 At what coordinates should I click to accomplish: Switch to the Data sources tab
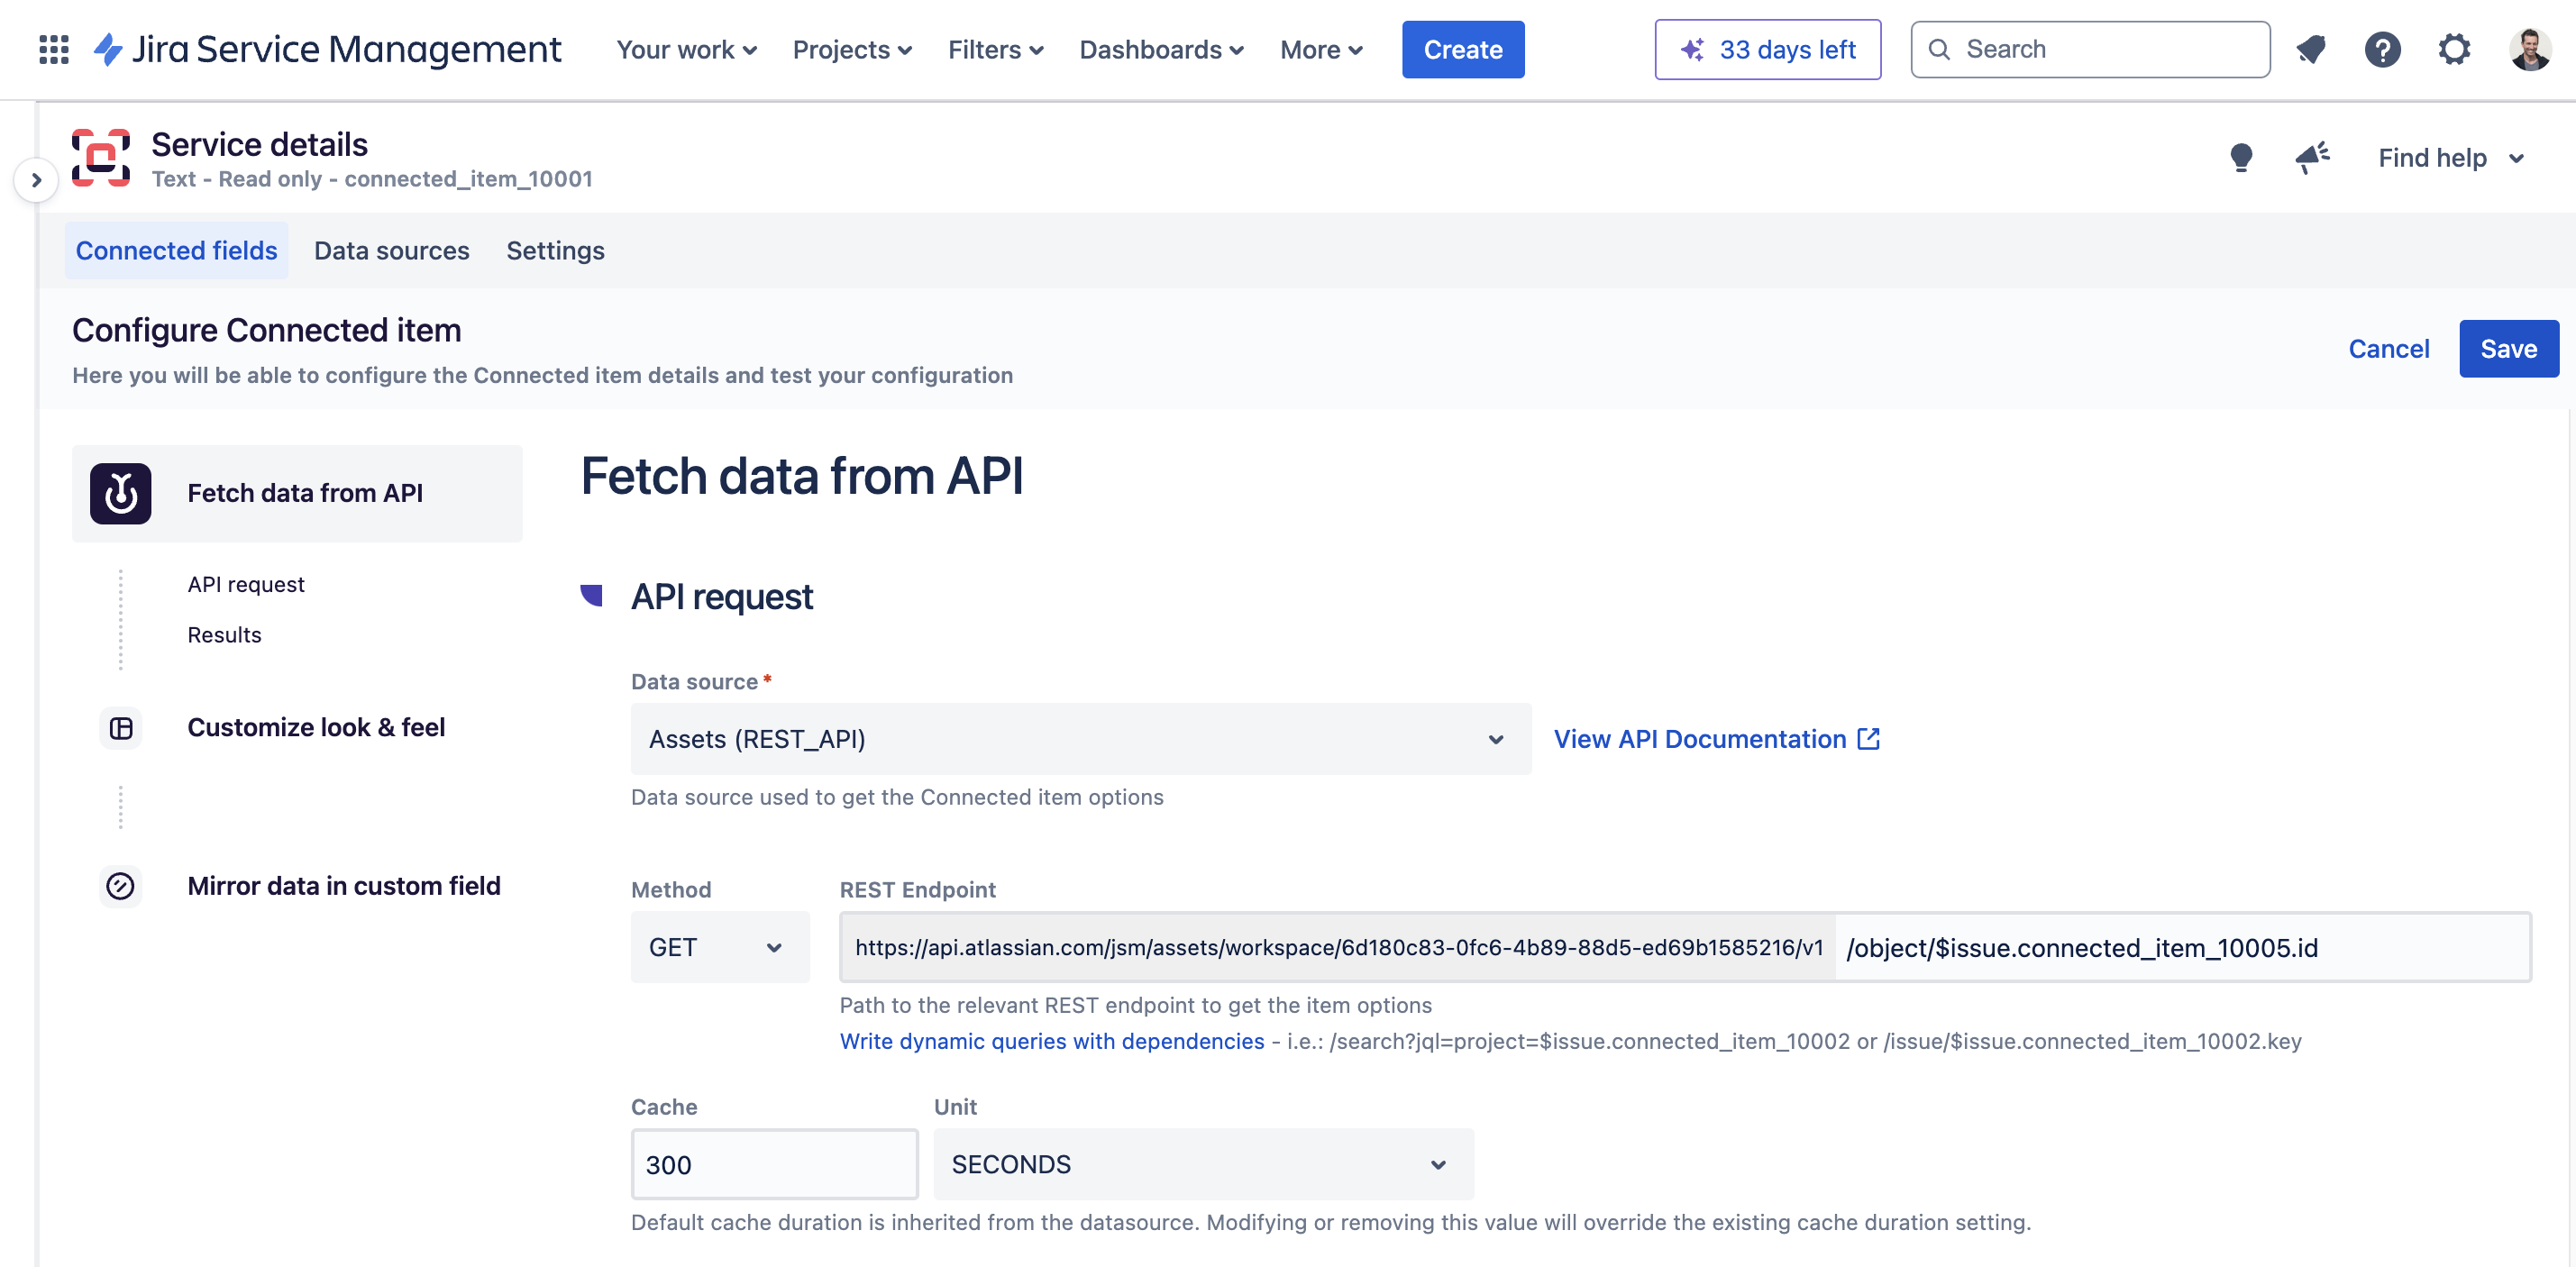coord(391,250)
